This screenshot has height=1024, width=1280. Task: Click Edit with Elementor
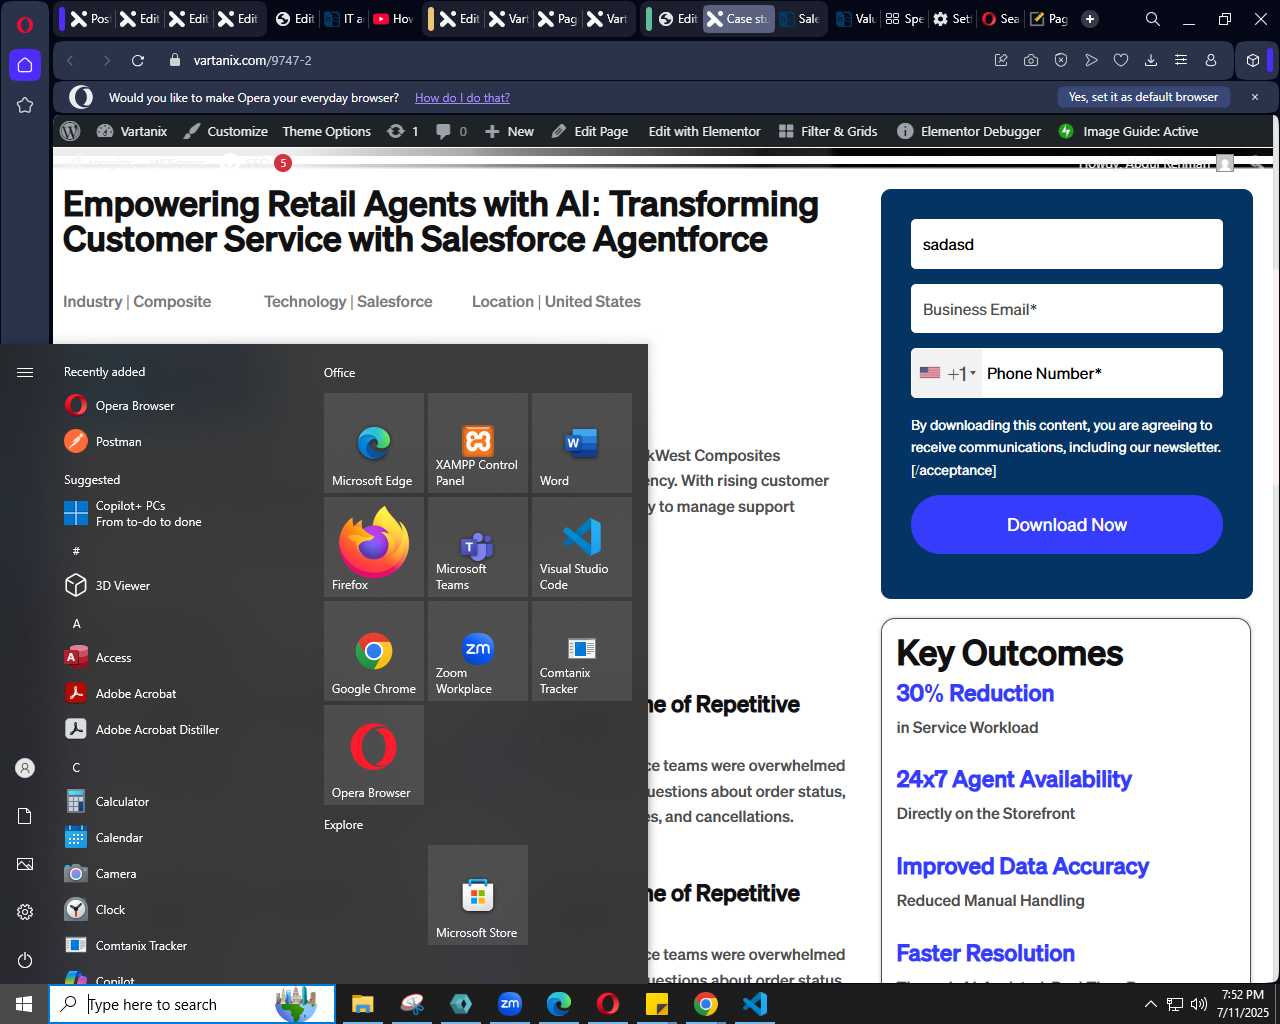point(704,131)
